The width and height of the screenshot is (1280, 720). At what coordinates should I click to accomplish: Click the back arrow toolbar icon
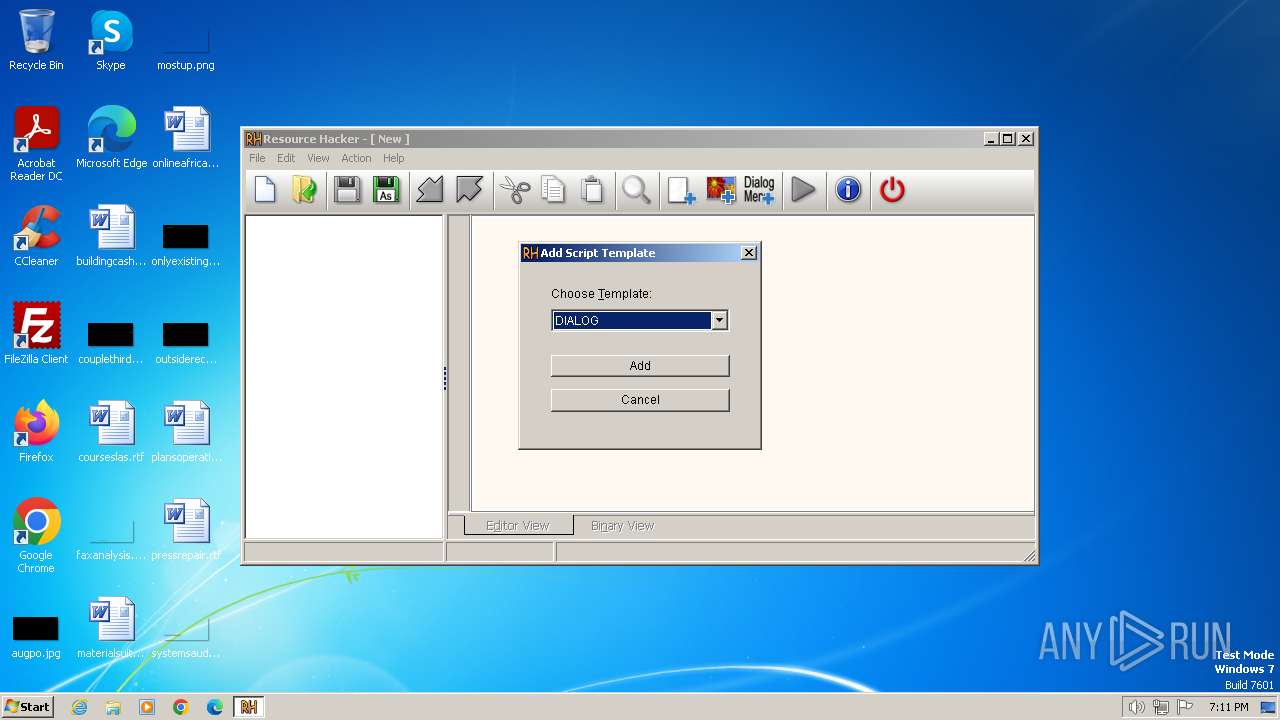pos(430,189)
